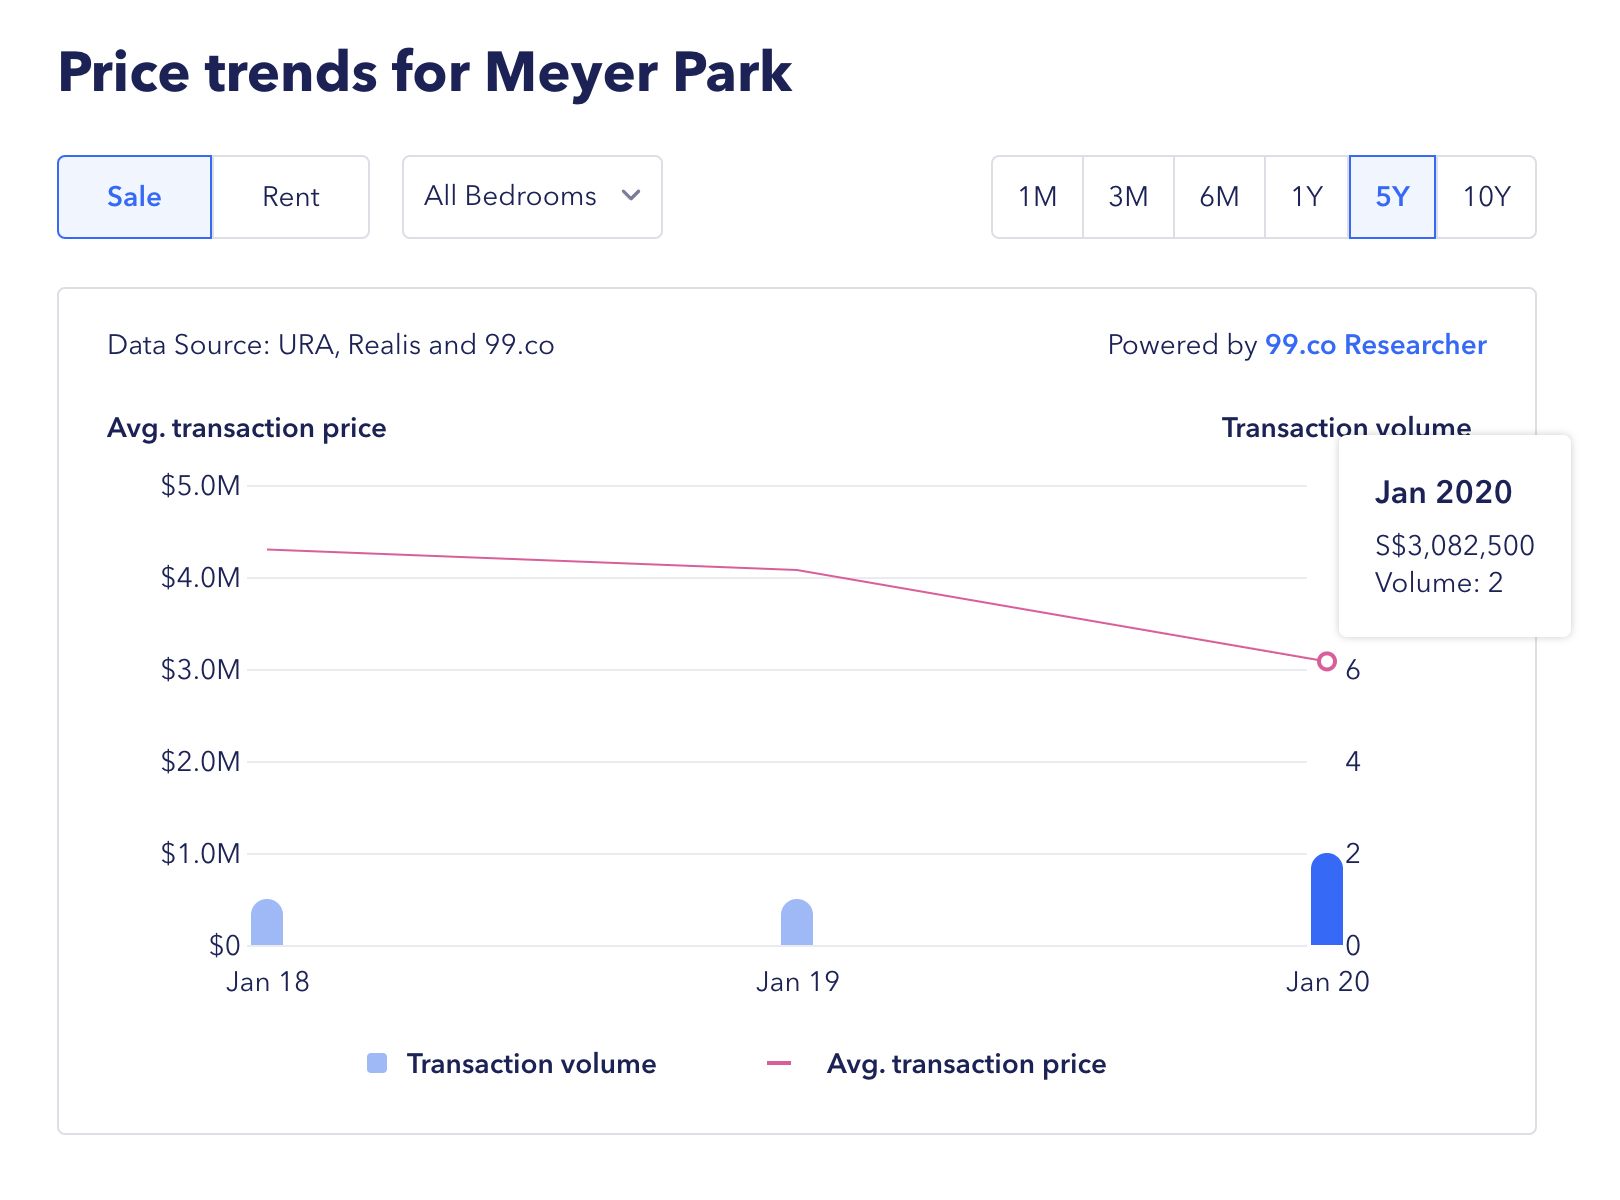The width and height of the screenshot is (1620, 1200).
Task: Select the Sale tab
Action: click(x=134, y=197)
